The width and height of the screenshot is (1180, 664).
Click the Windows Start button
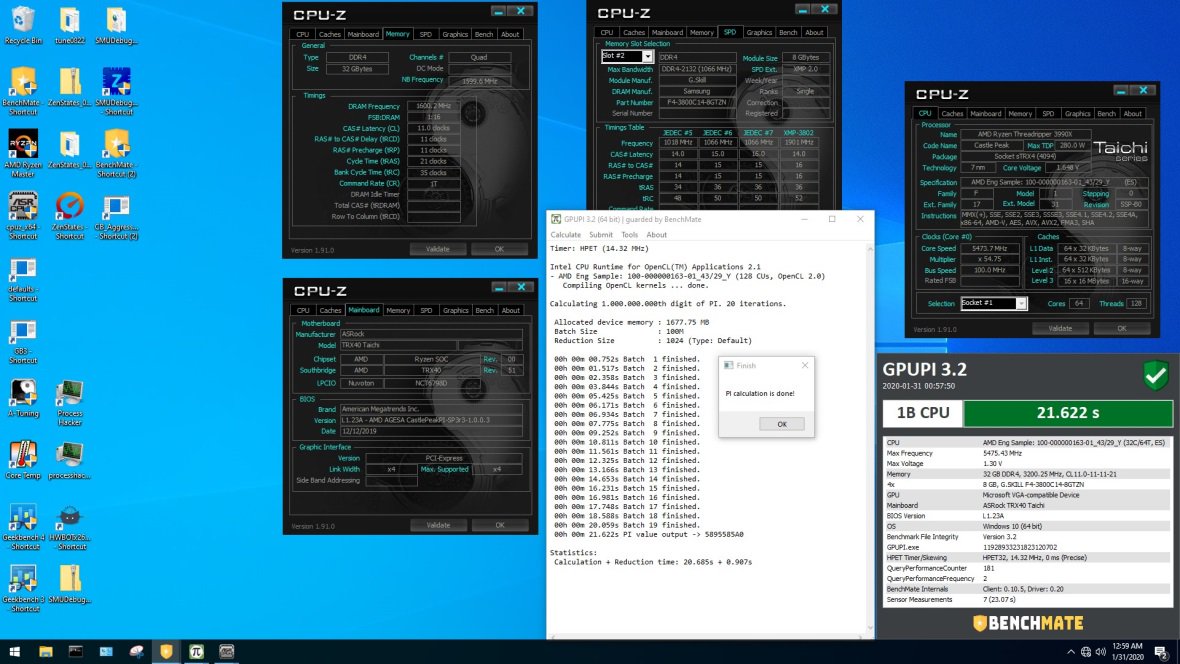pos(13,651)
